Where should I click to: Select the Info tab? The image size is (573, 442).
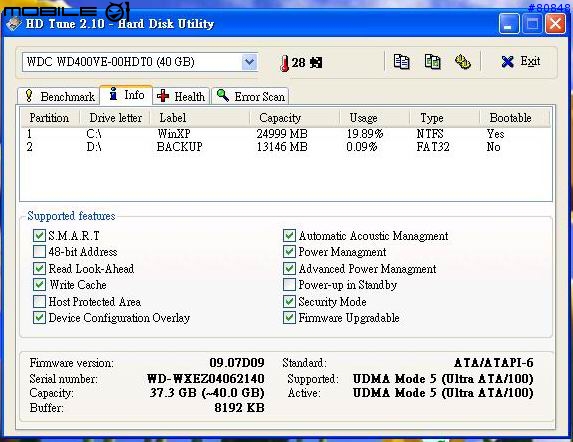point(126,95)
